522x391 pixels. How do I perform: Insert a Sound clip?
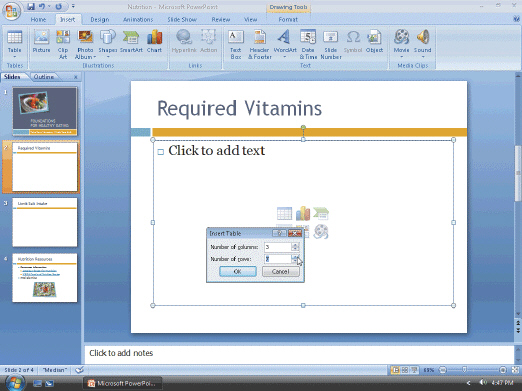[x=423, y=43]
